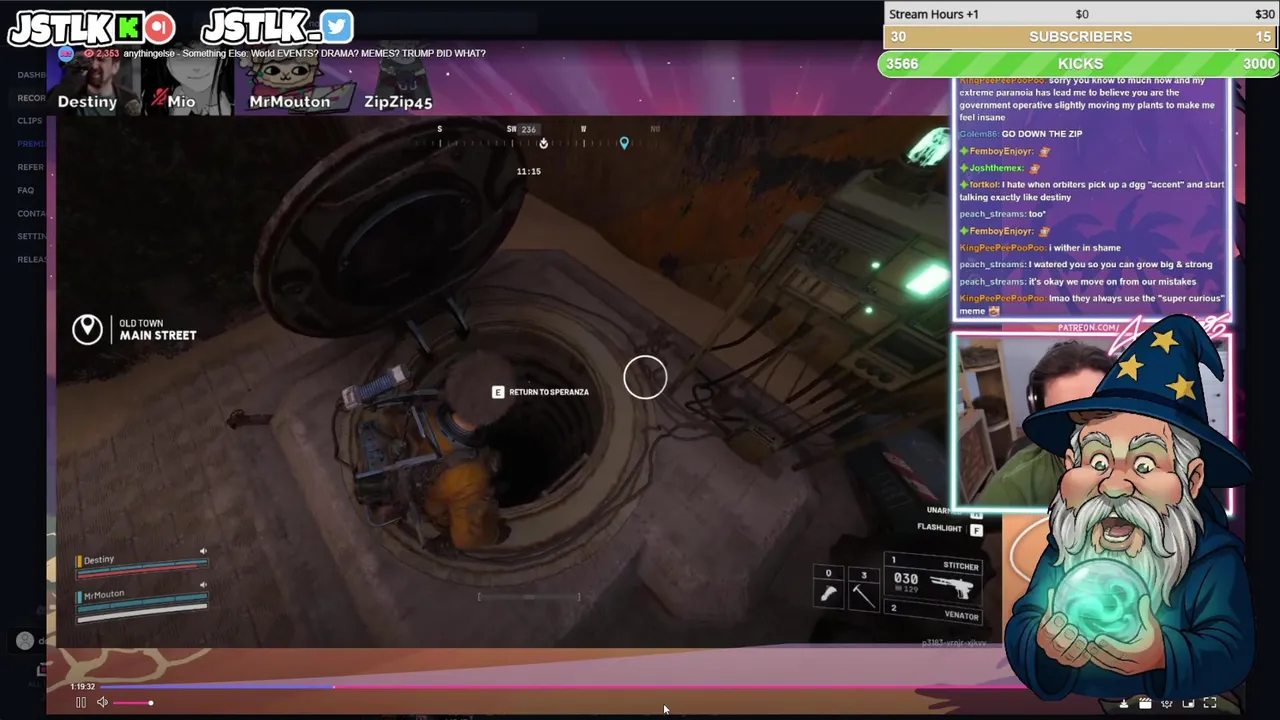Click the 'Return to Speranza' prompt
Viewport: 1280px width, 720px height.
click(x=548, y=392)
